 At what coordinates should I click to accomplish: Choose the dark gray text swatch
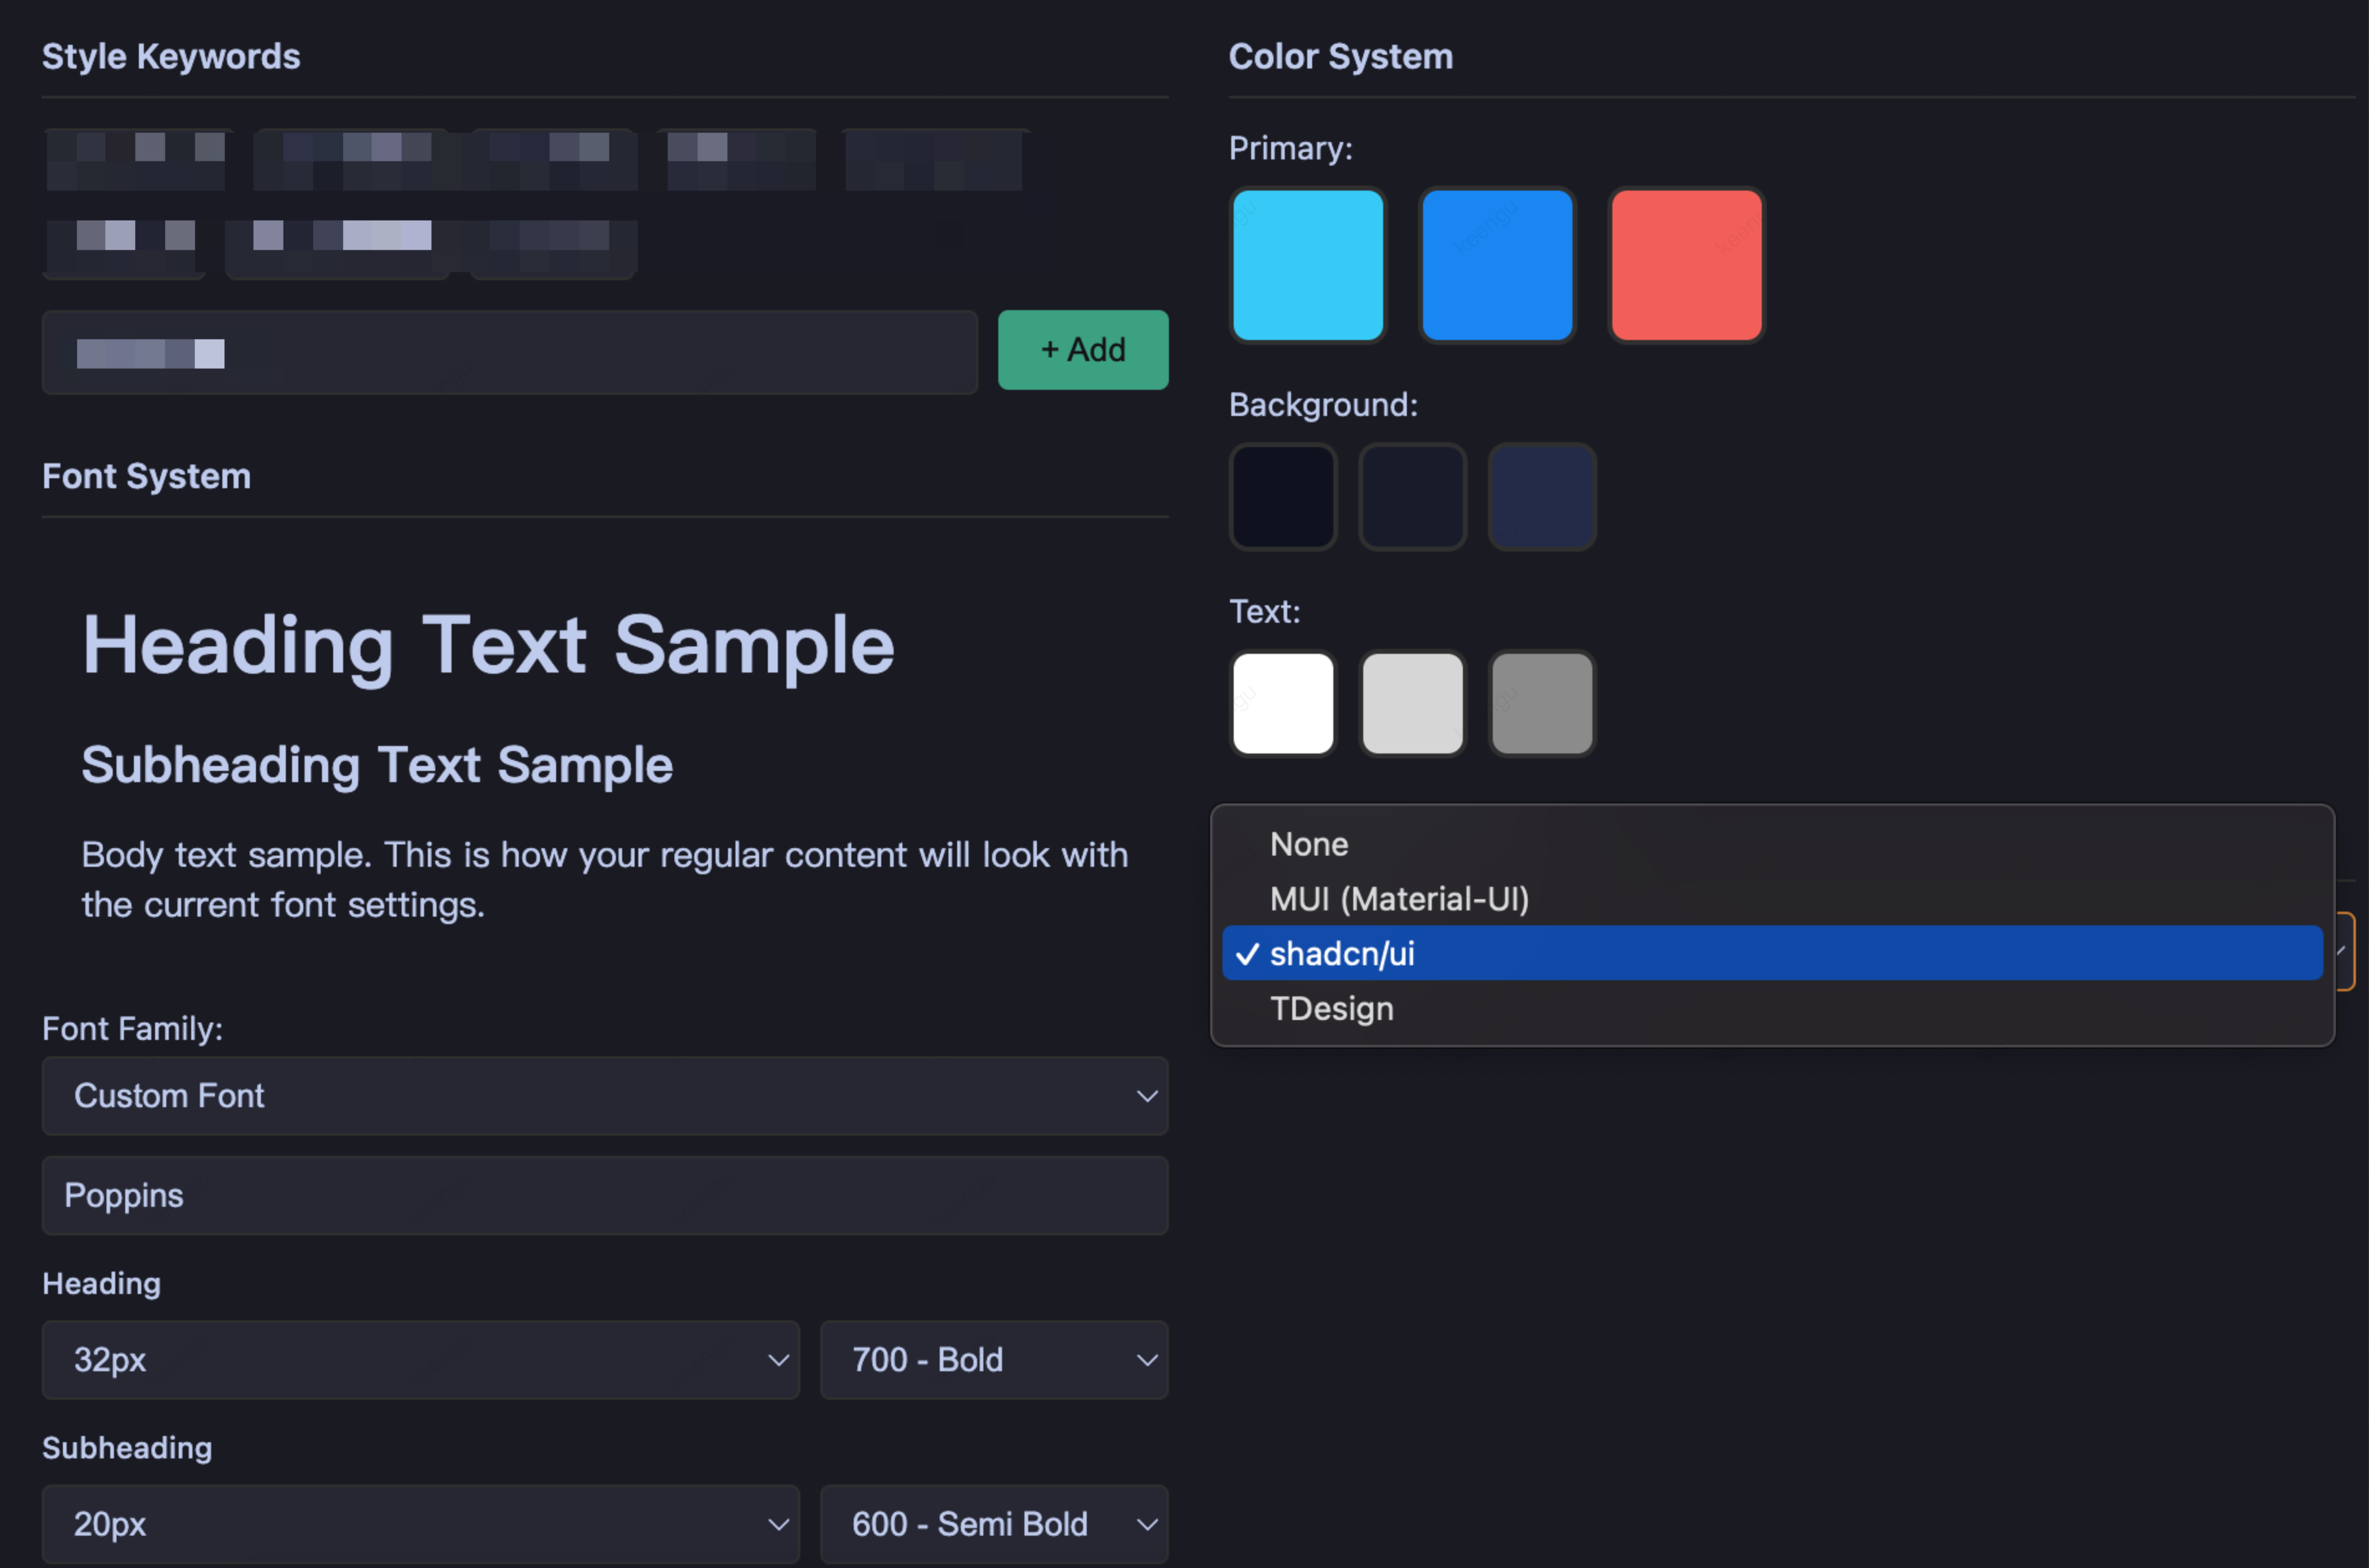1541,703
